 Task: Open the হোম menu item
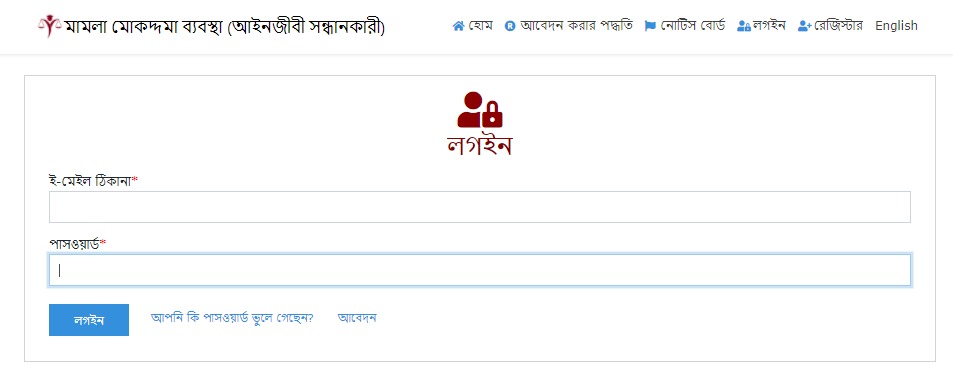[x=481, y=26]
